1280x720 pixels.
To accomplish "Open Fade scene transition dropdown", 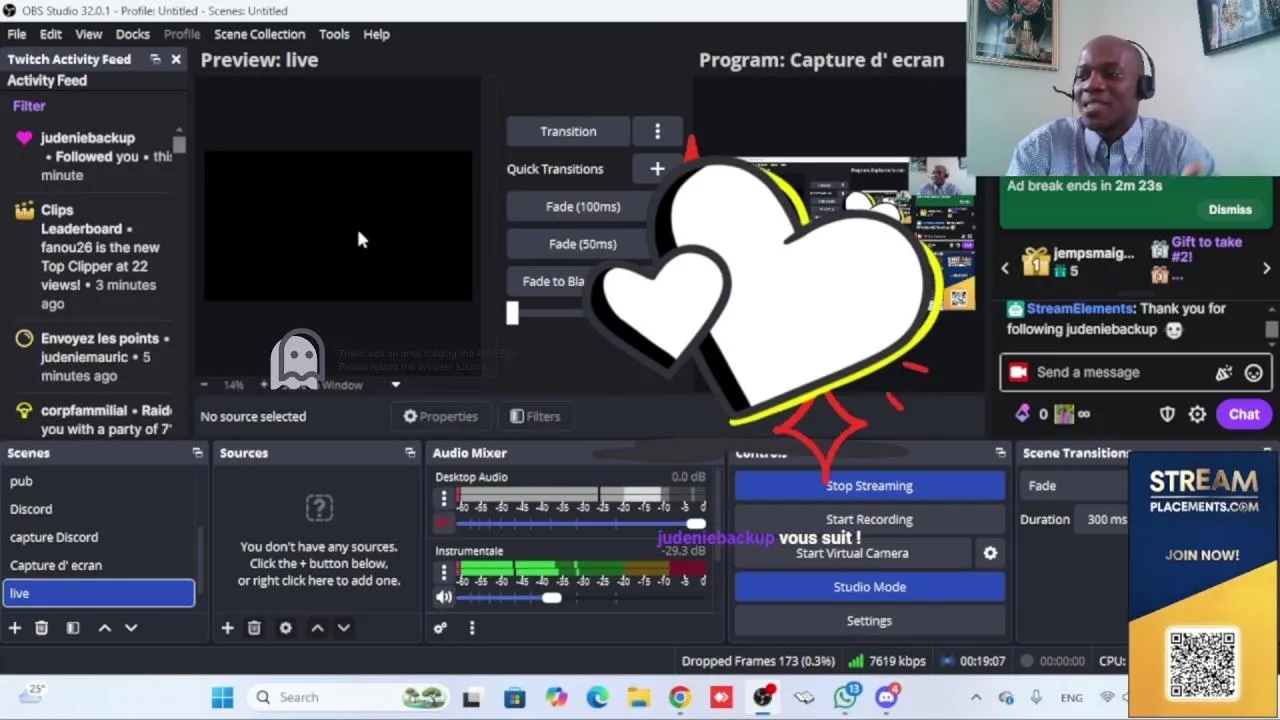I will coord(1075,485).
